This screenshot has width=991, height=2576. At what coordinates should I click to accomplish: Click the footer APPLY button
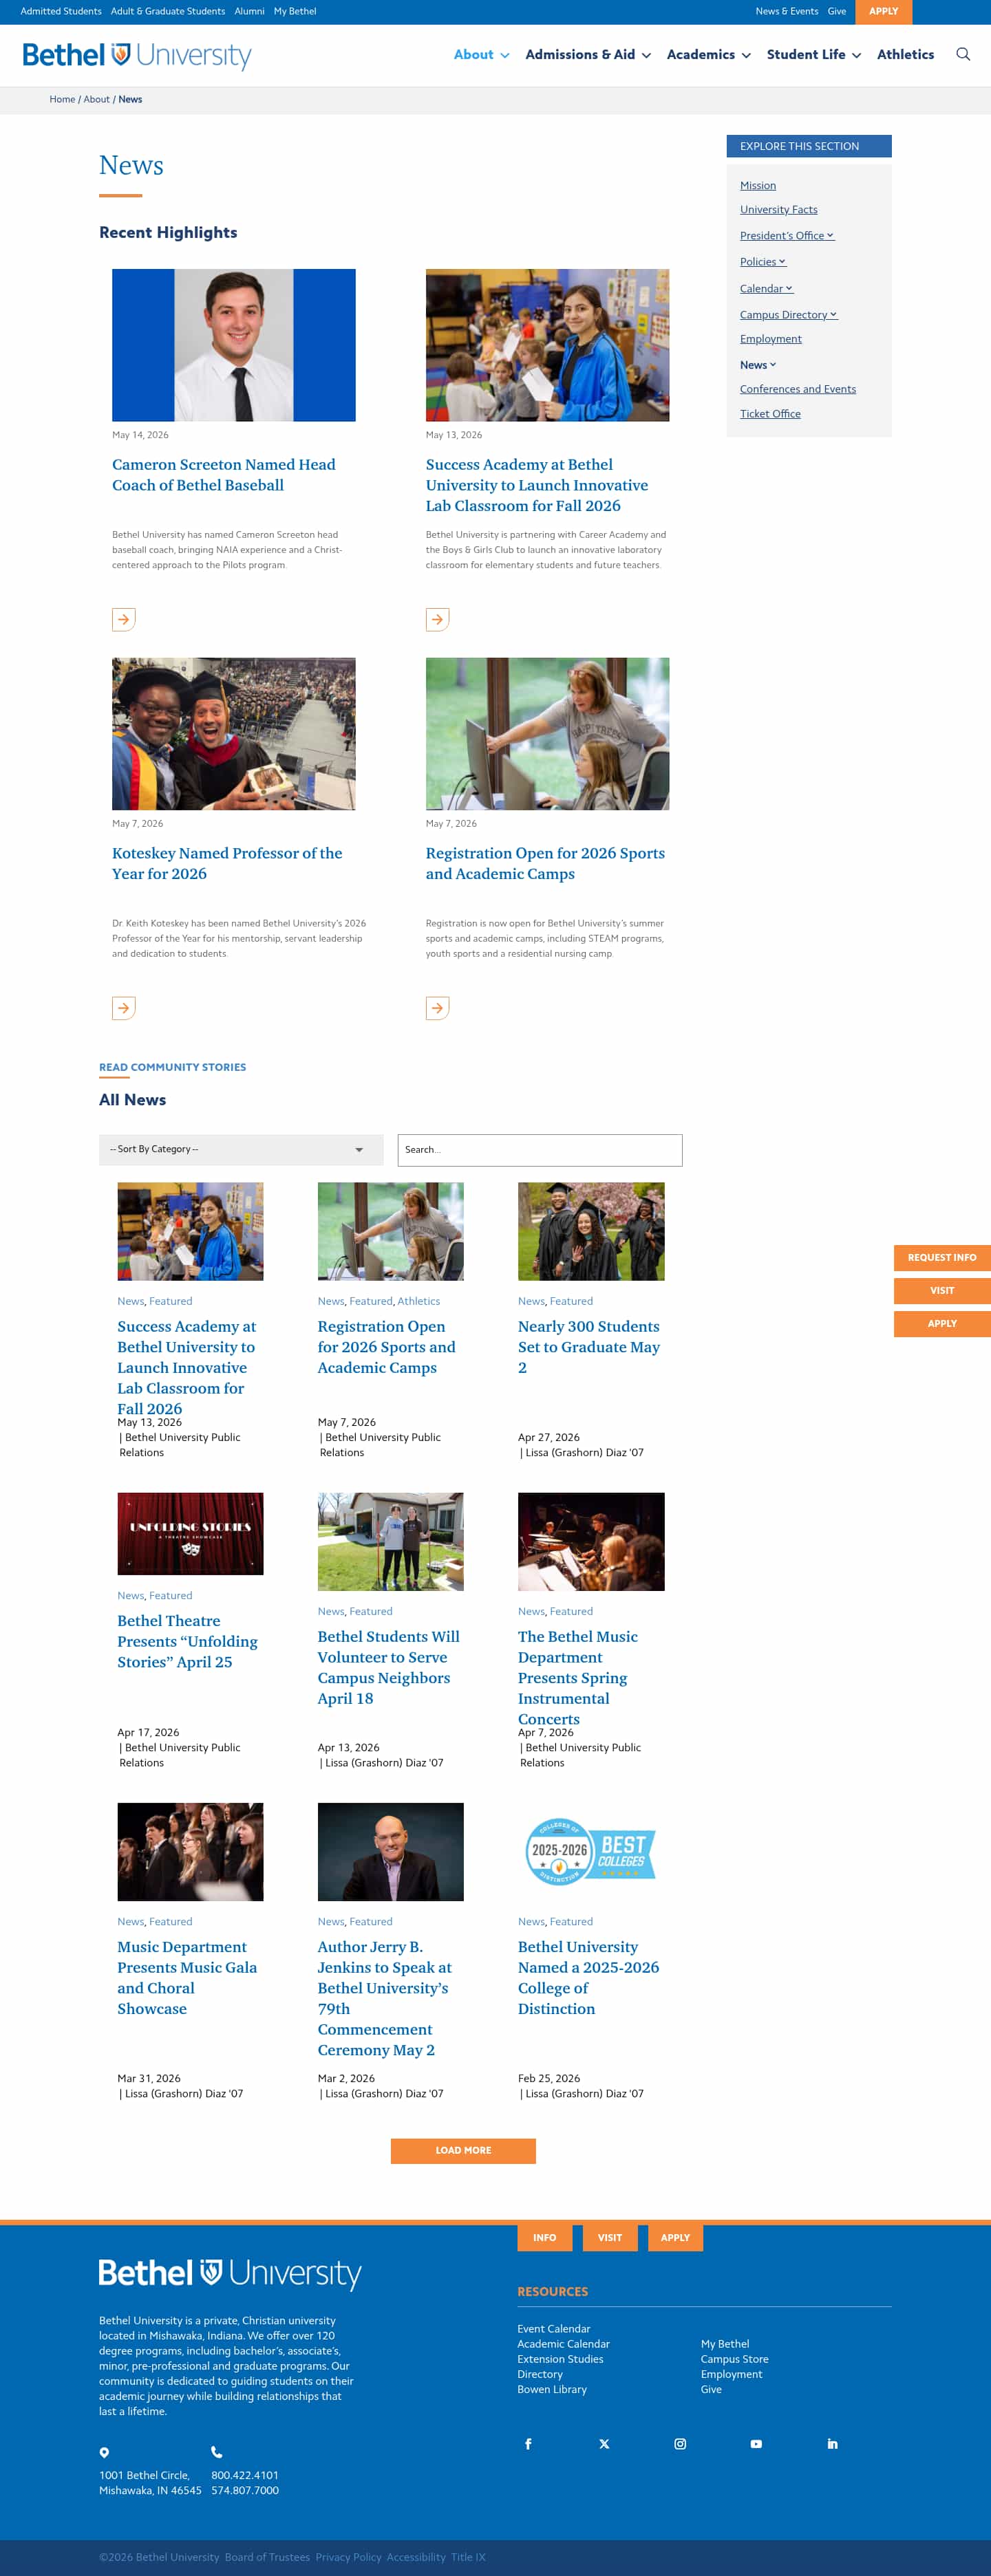675,2237
